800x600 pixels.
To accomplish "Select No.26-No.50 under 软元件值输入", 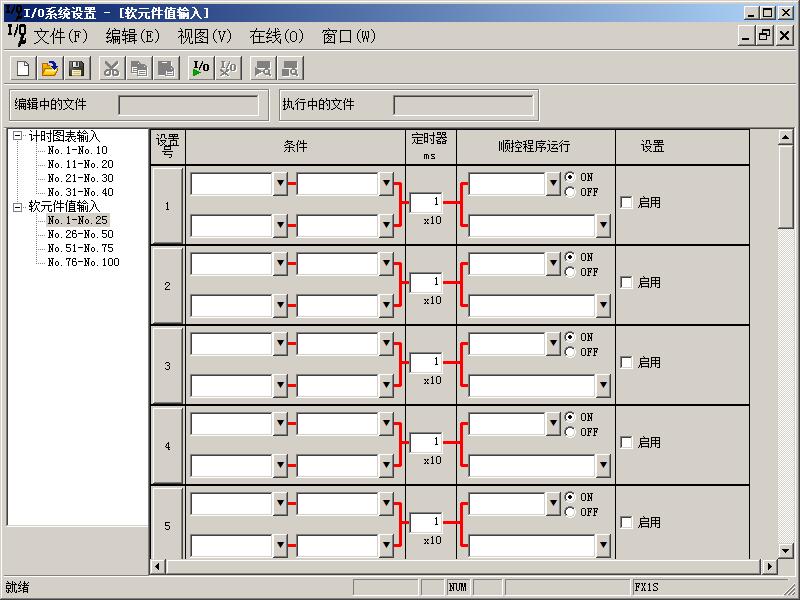I will point(80,234).
